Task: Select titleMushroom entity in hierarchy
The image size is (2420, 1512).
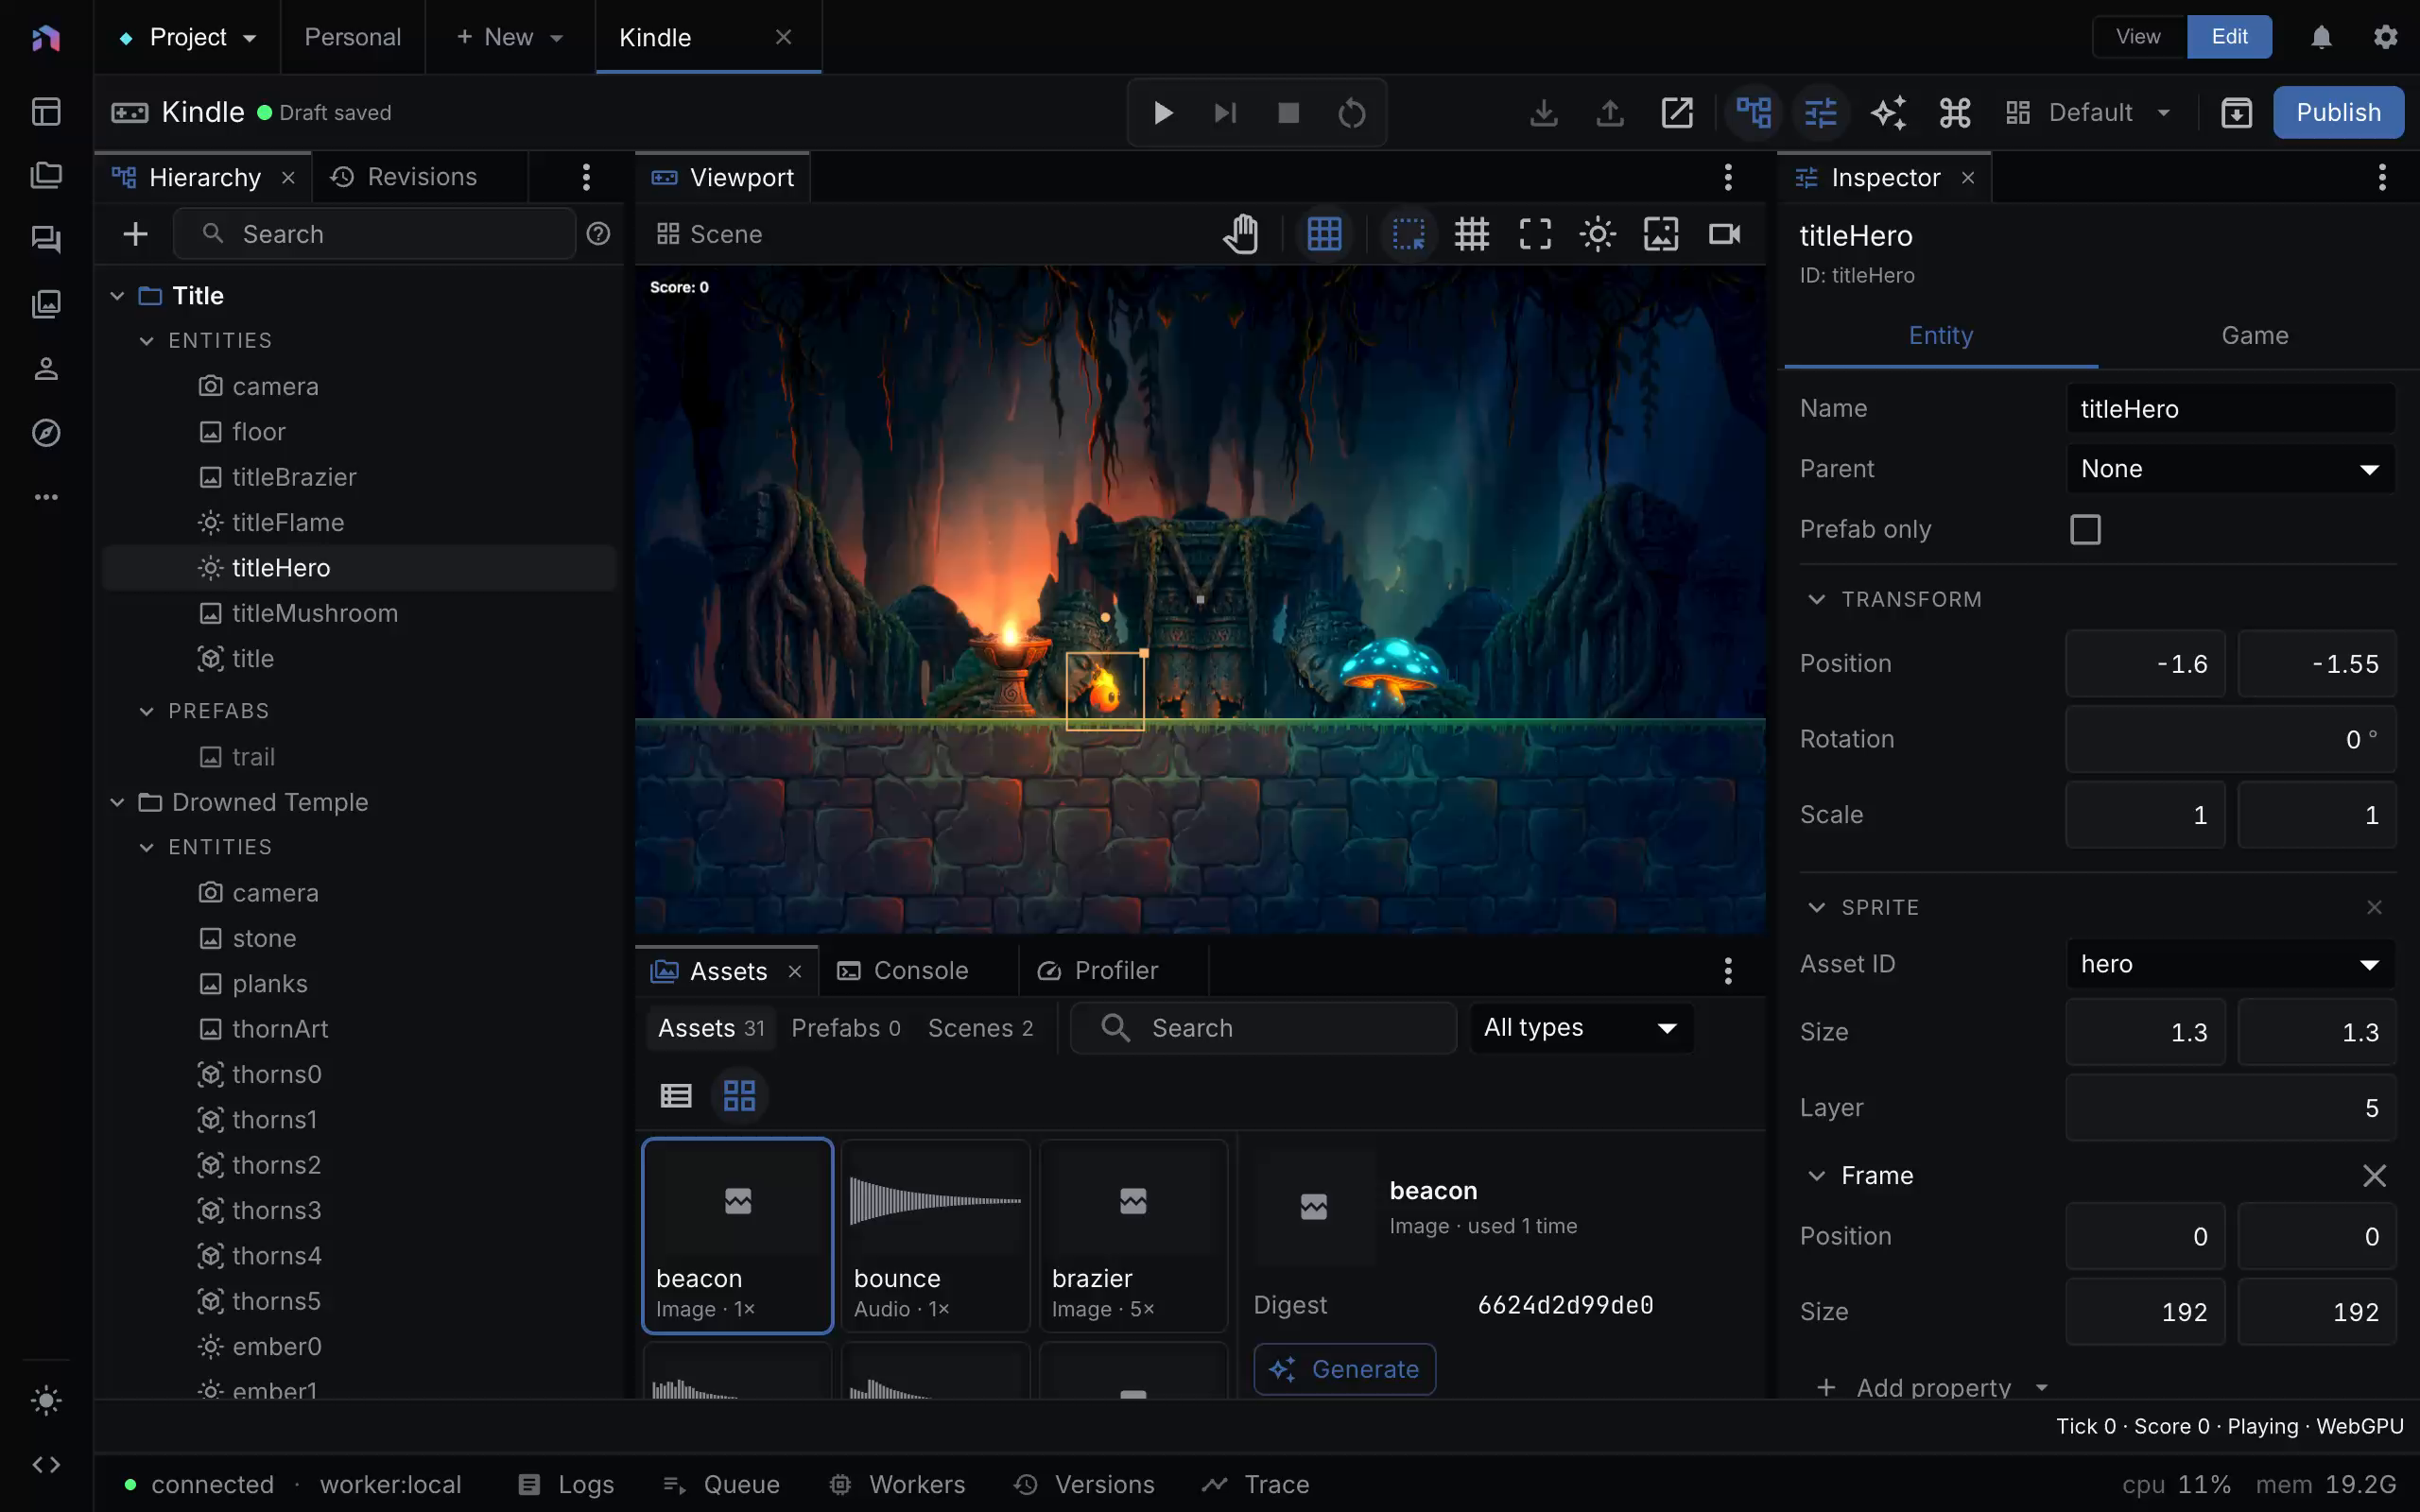Action: point(359,613)
